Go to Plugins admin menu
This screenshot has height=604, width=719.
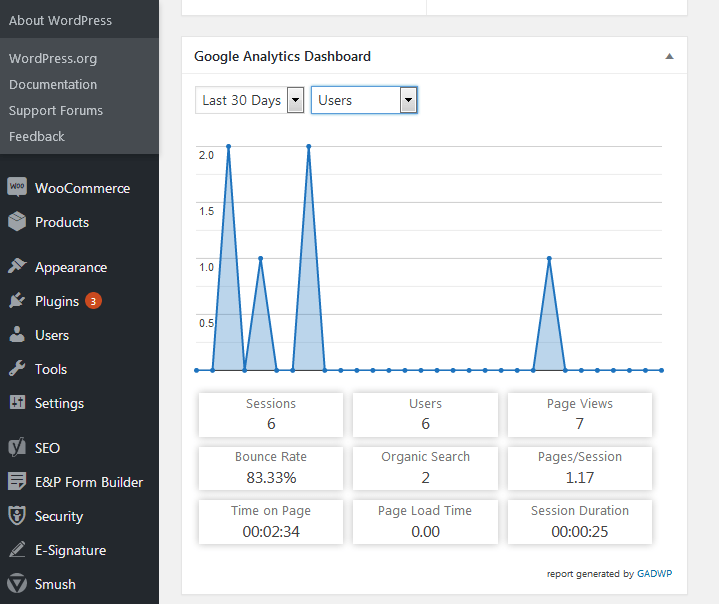click(57, 301)
